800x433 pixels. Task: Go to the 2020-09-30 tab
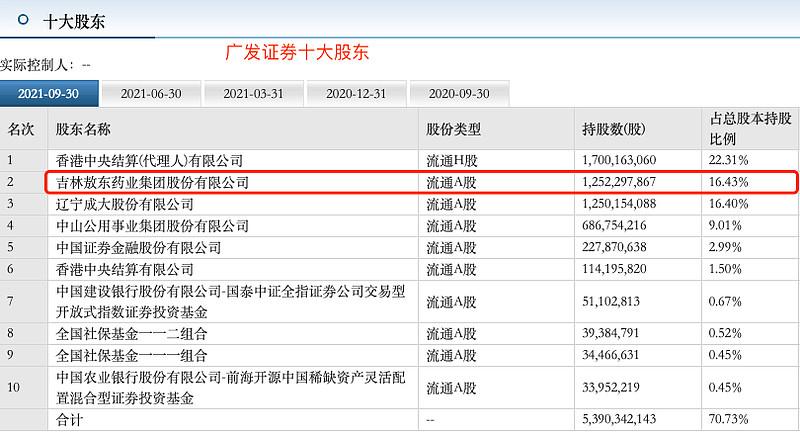459,94
